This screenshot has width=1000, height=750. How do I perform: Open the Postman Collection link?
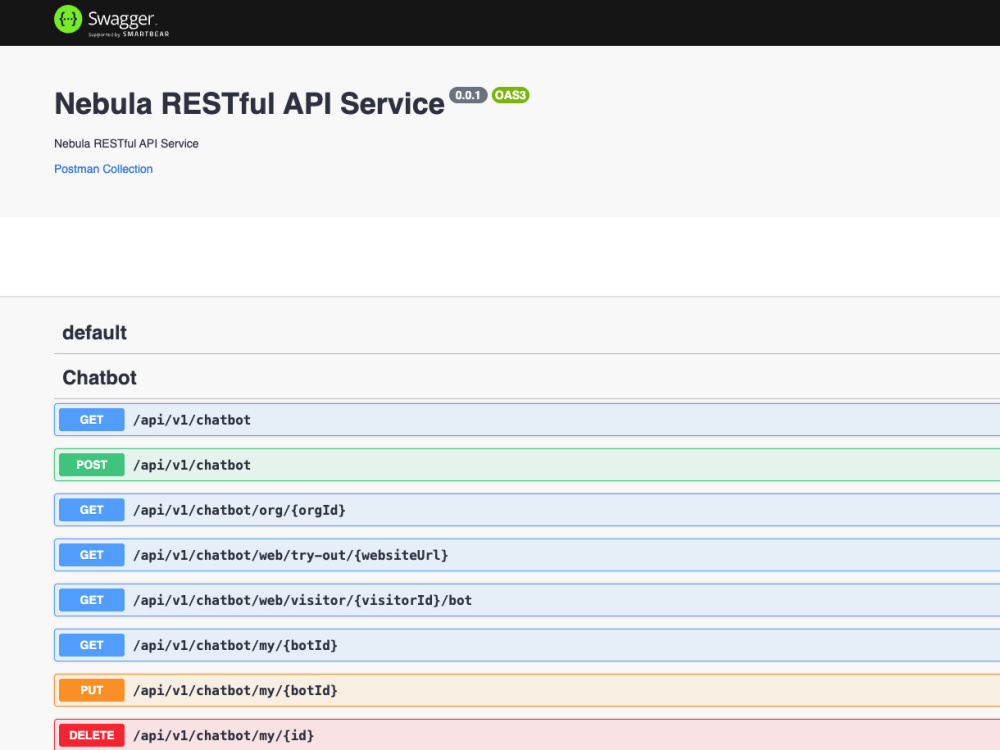click(103, 169)
